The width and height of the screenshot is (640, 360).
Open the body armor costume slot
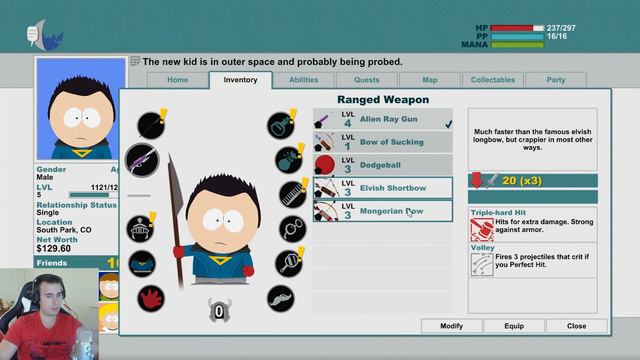point(142,264)
